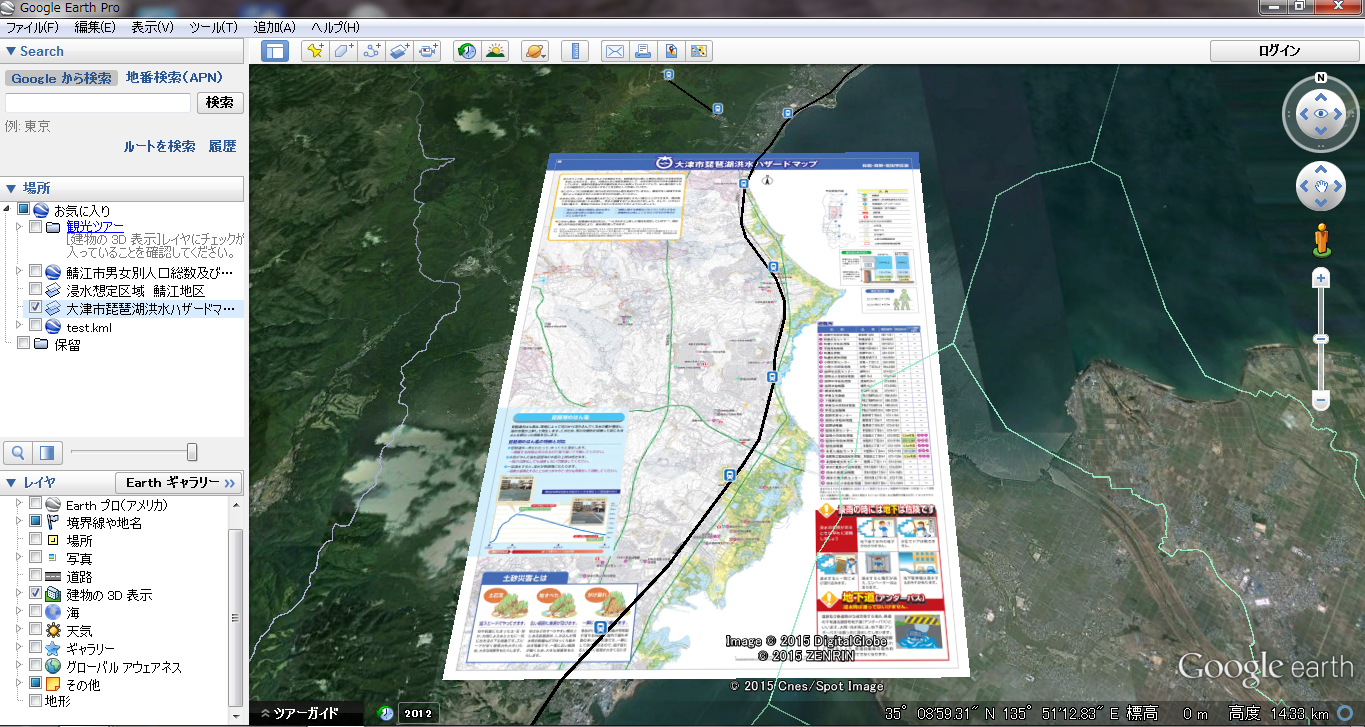Click the Email envelope icon

(x=615, y=51)
